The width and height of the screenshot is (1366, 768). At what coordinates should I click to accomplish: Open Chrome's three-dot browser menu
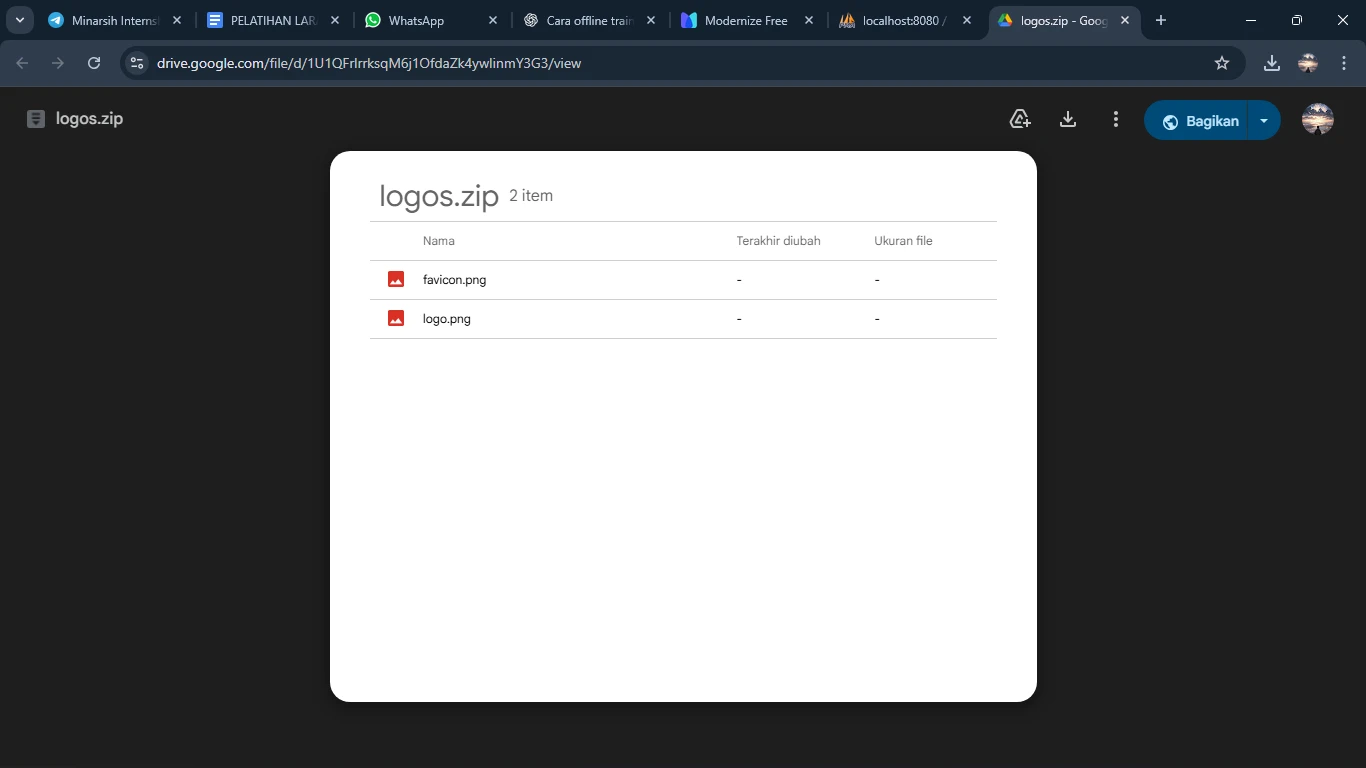[x=1343, y=63]
